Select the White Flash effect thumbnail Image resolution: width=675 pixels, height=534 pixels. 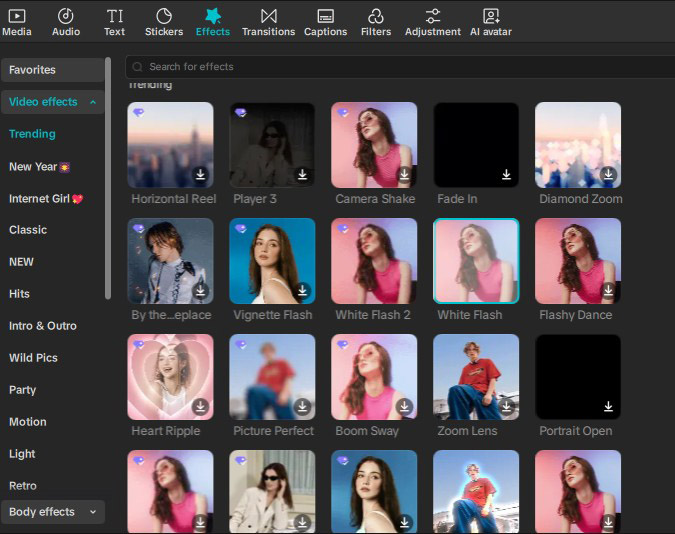pyautogui.click(x=476, y=260)
